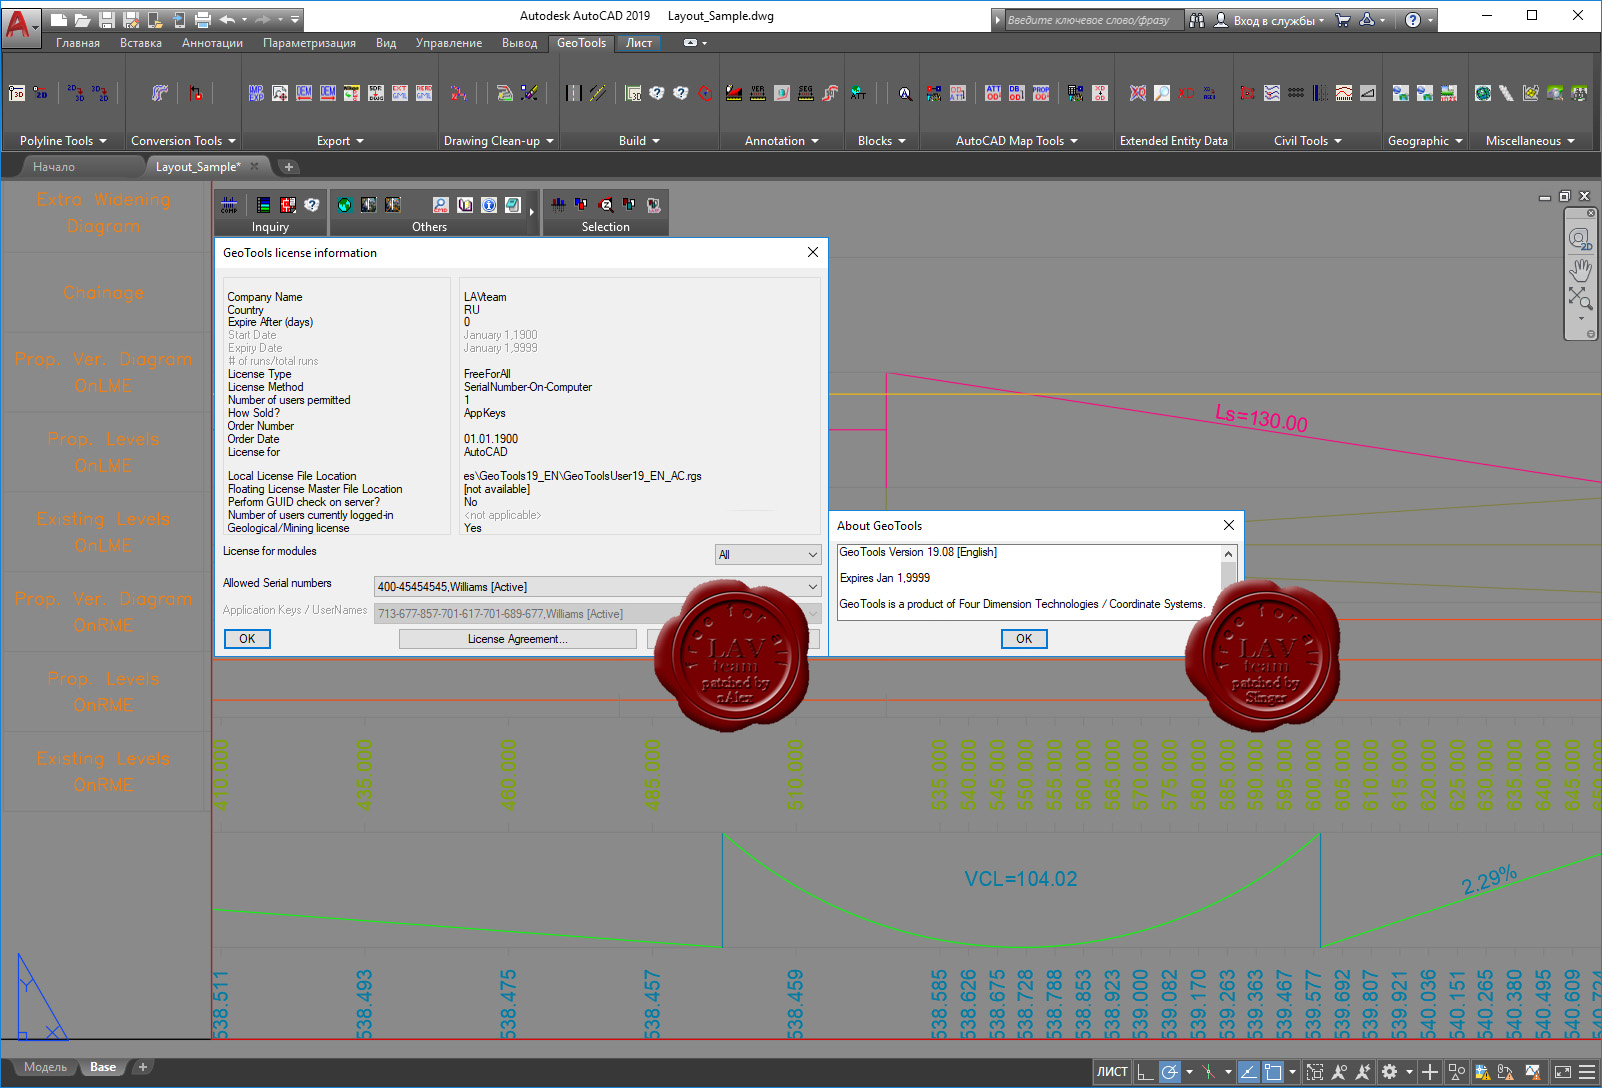
Task: Toggle the ЛИСТ paper space button
Action: (x=1112, y=1072)
